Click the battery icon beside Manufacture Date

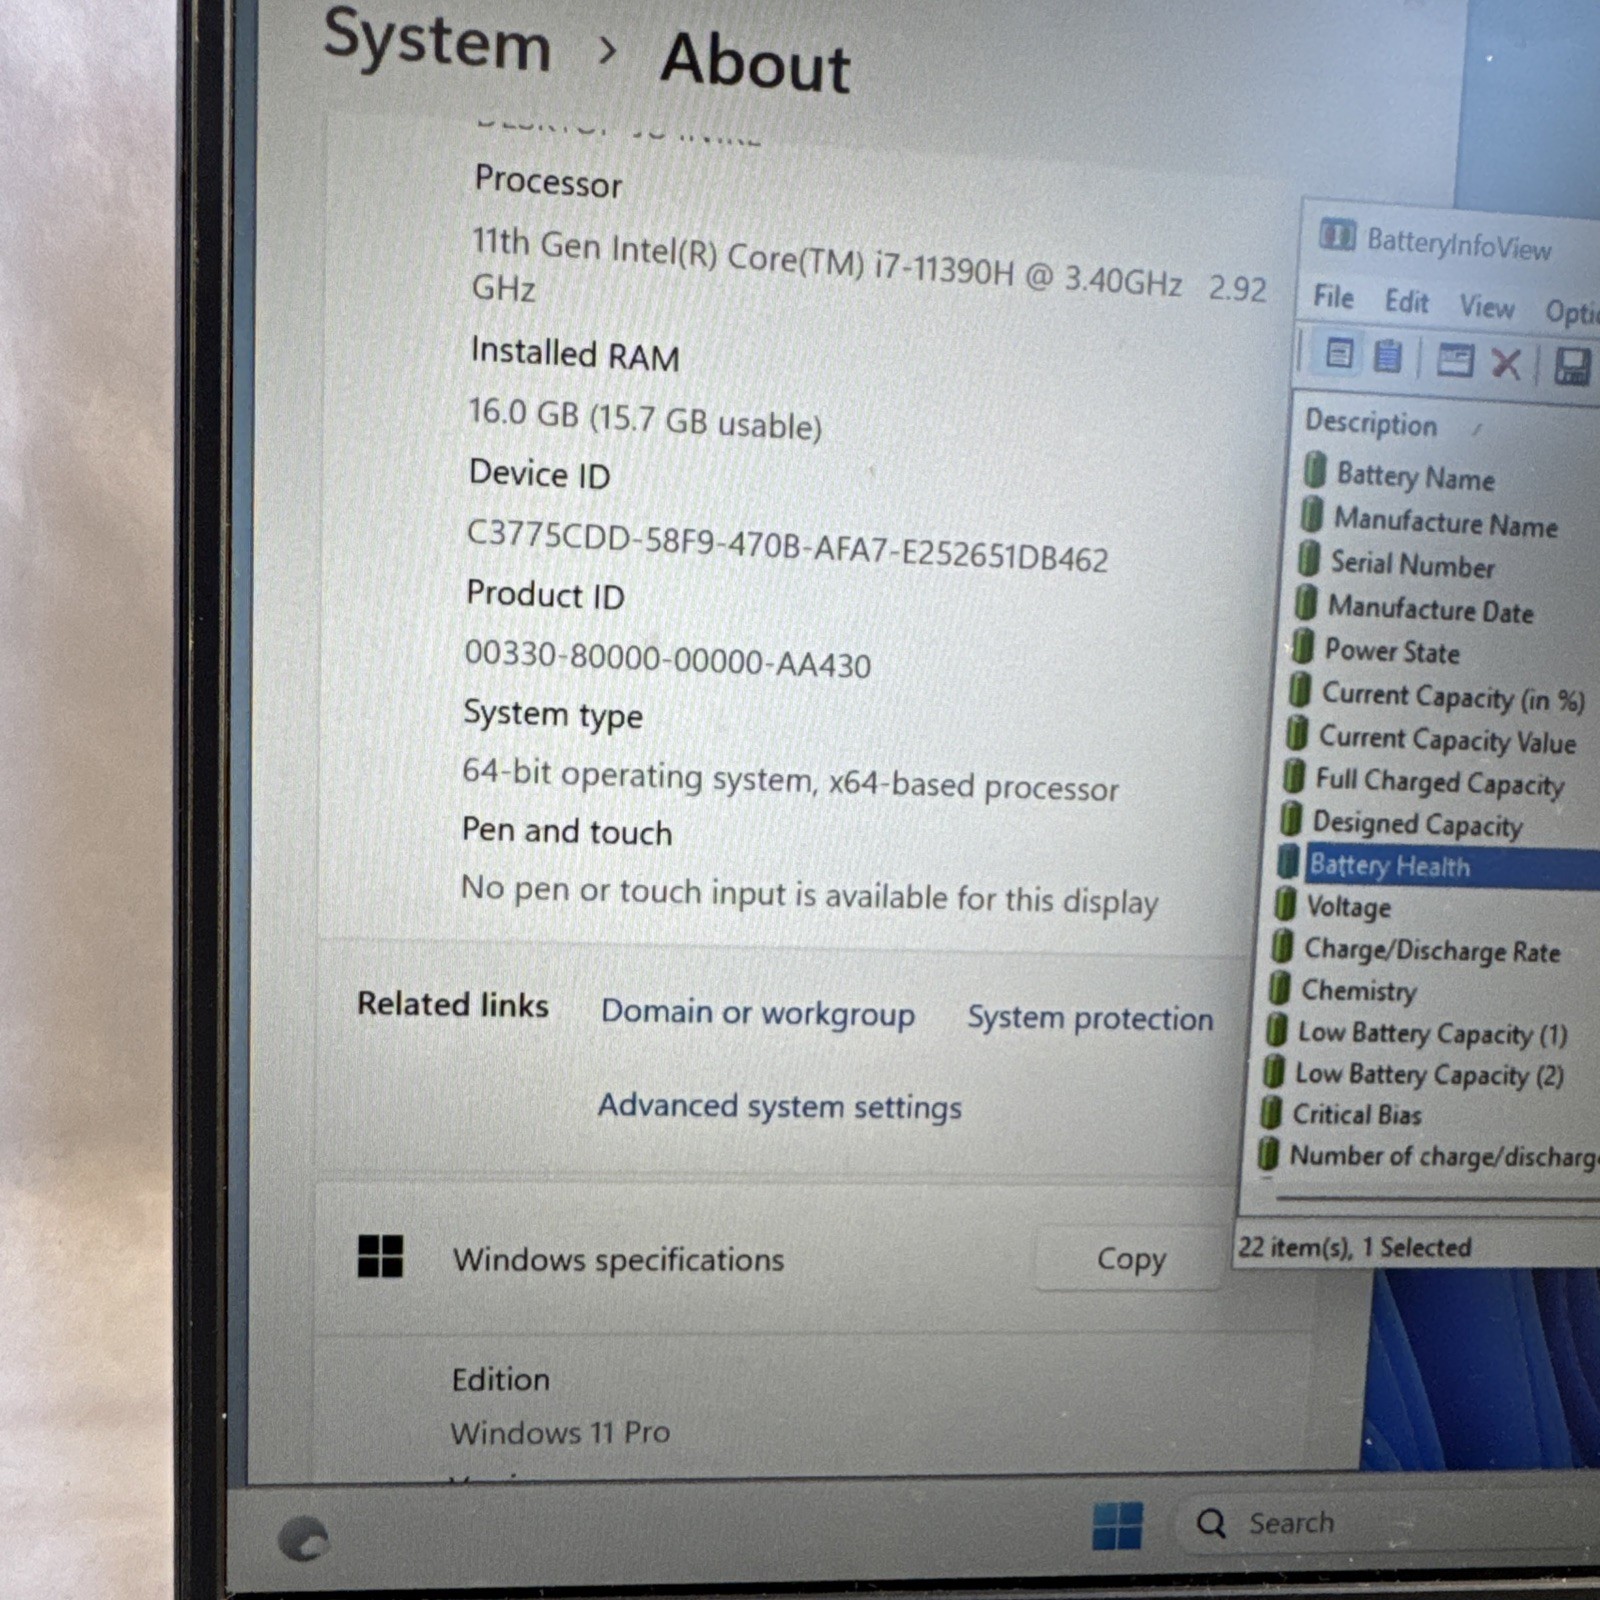point(1306,603)
